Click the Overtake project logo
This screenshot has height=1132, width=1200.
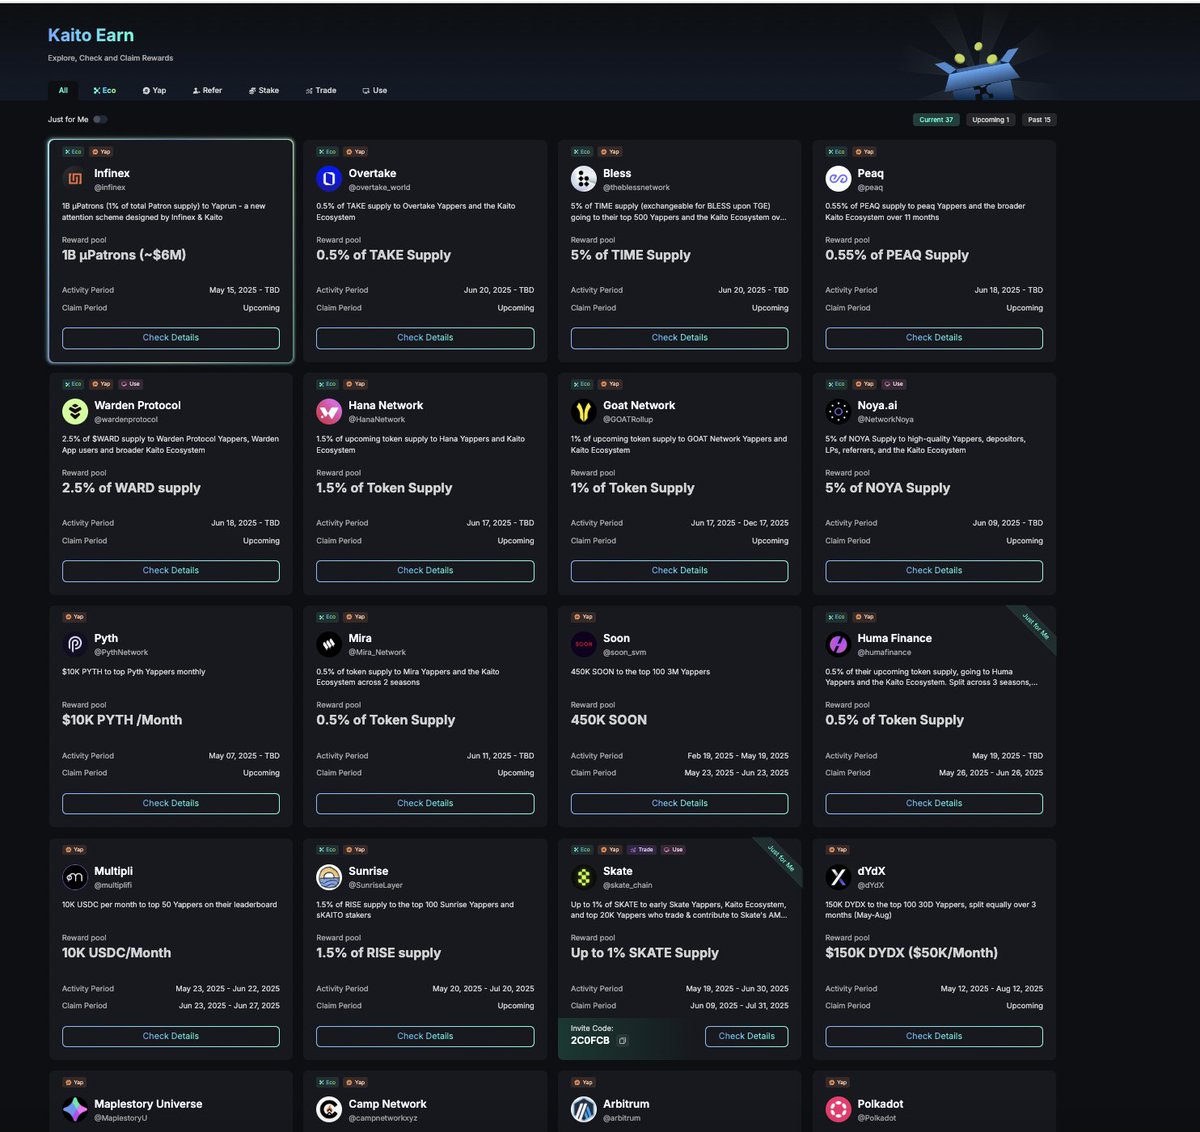pyautogui.click(x=329, y=179)
